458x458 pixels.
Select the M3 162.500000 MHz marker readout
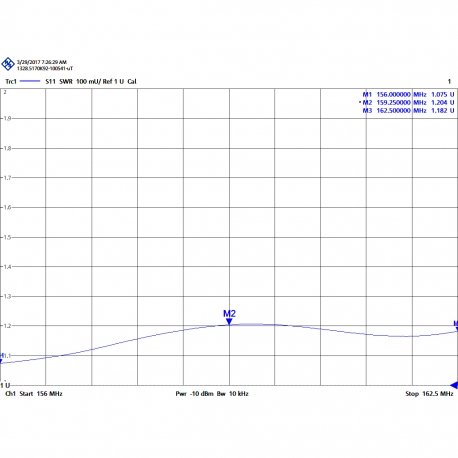pos(408,111)
